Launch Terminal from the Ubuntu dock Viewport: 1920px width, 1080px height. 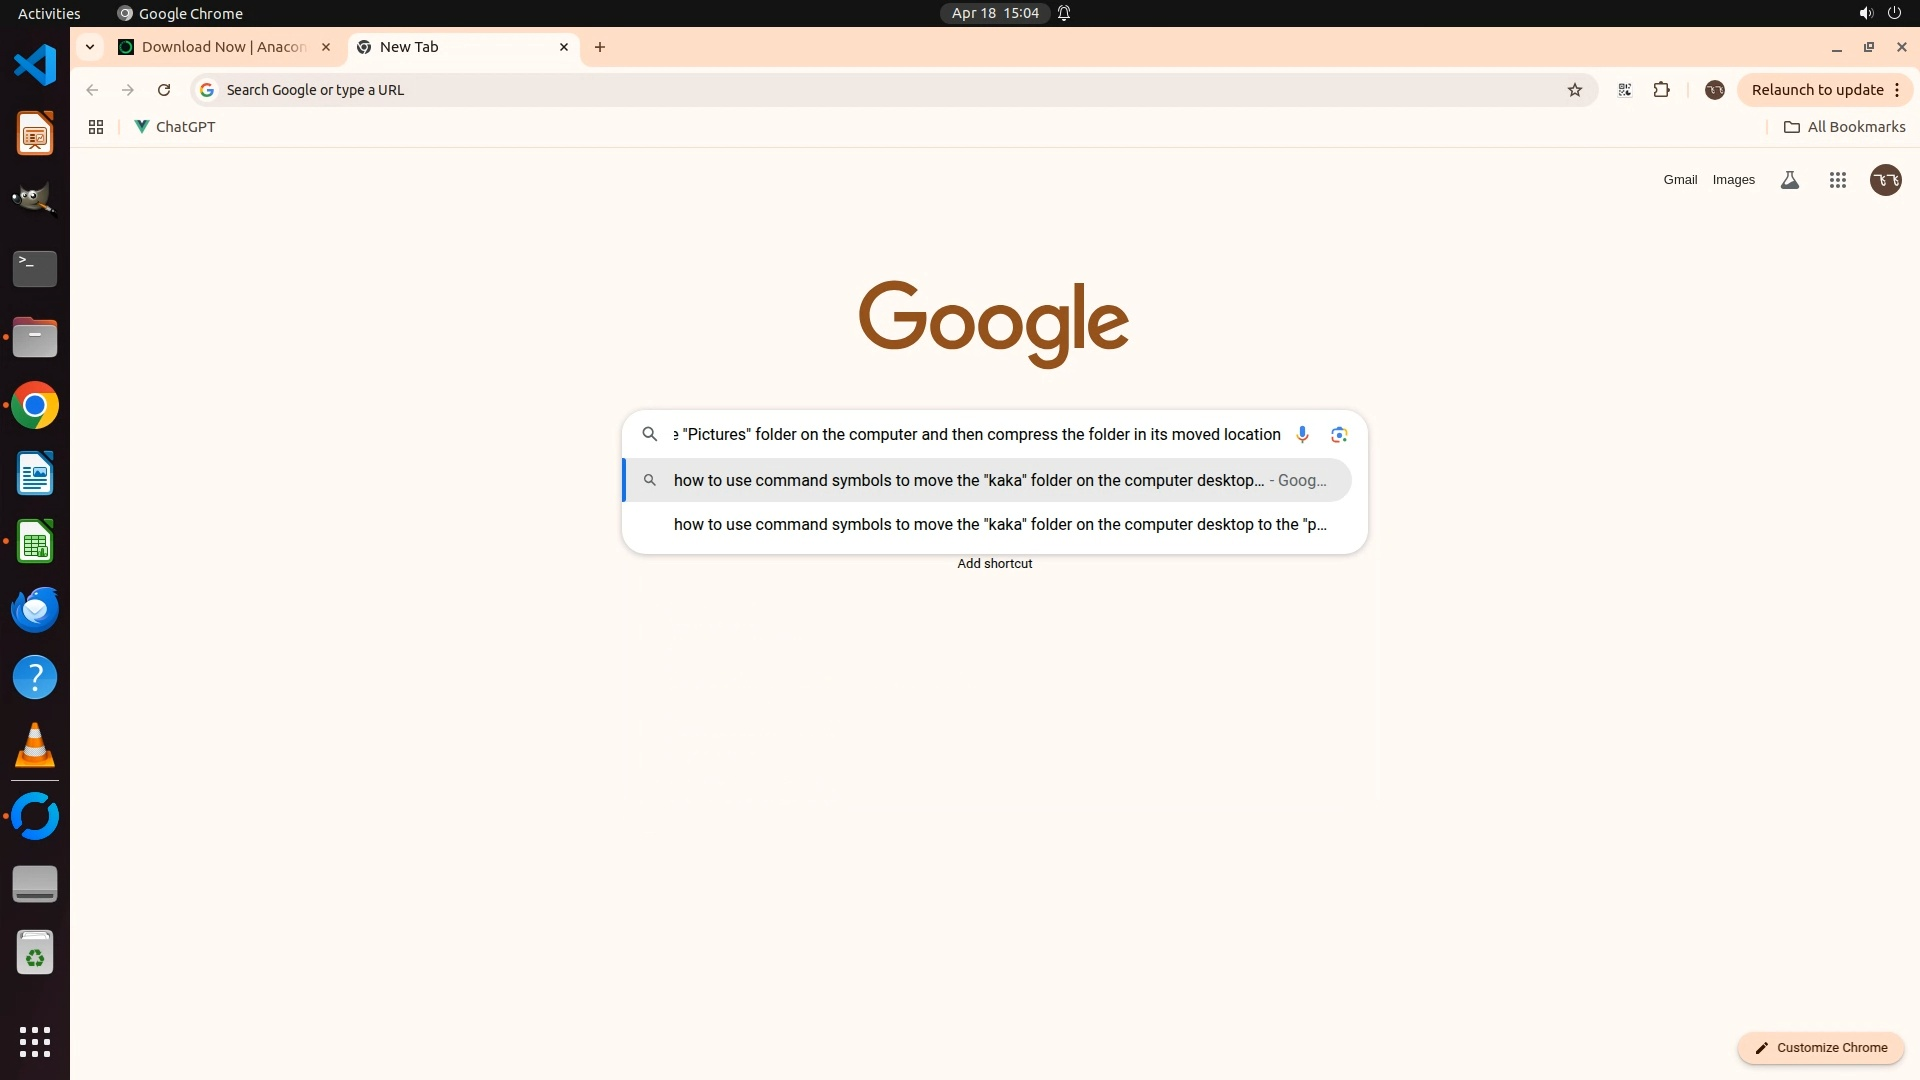coord(35,268)
